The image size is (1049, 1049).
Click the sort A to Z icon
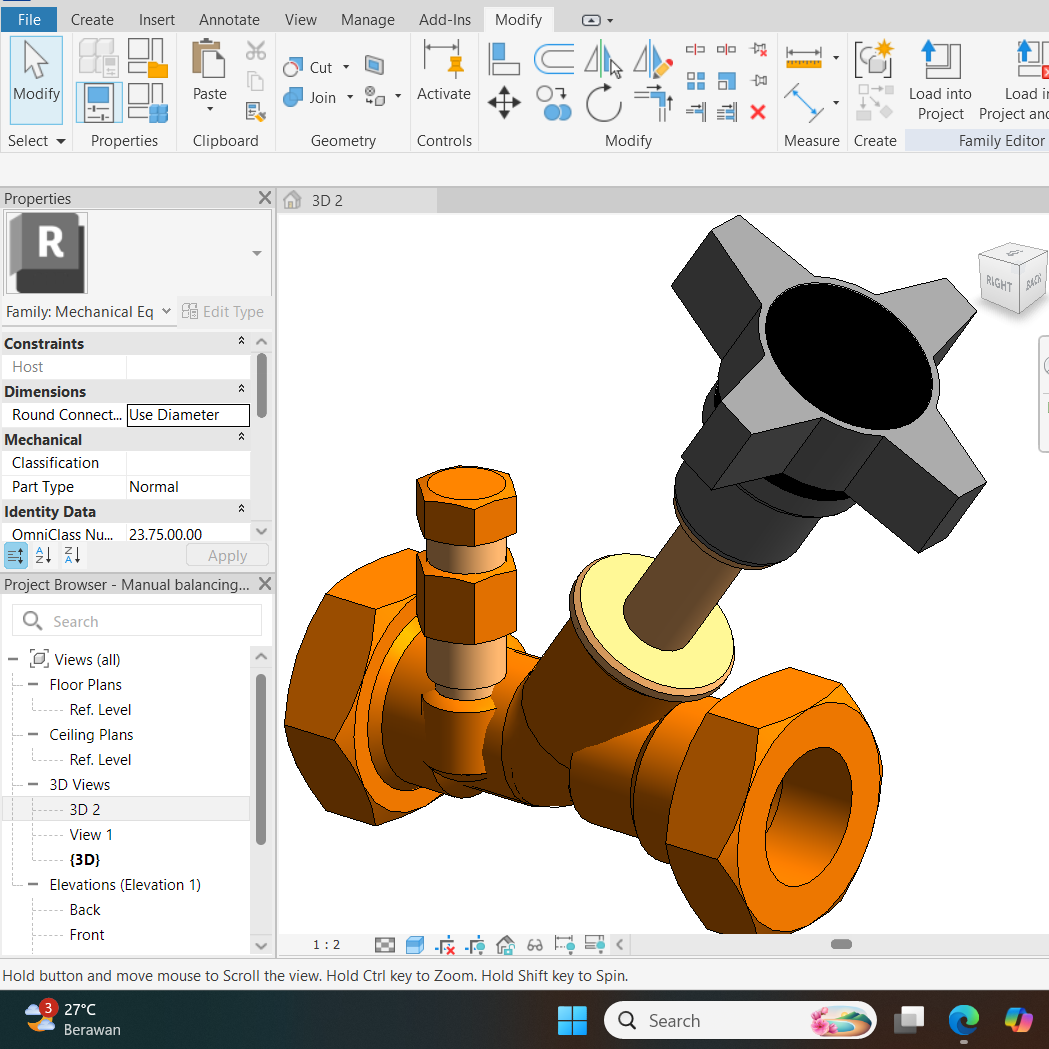pos(43,555)
